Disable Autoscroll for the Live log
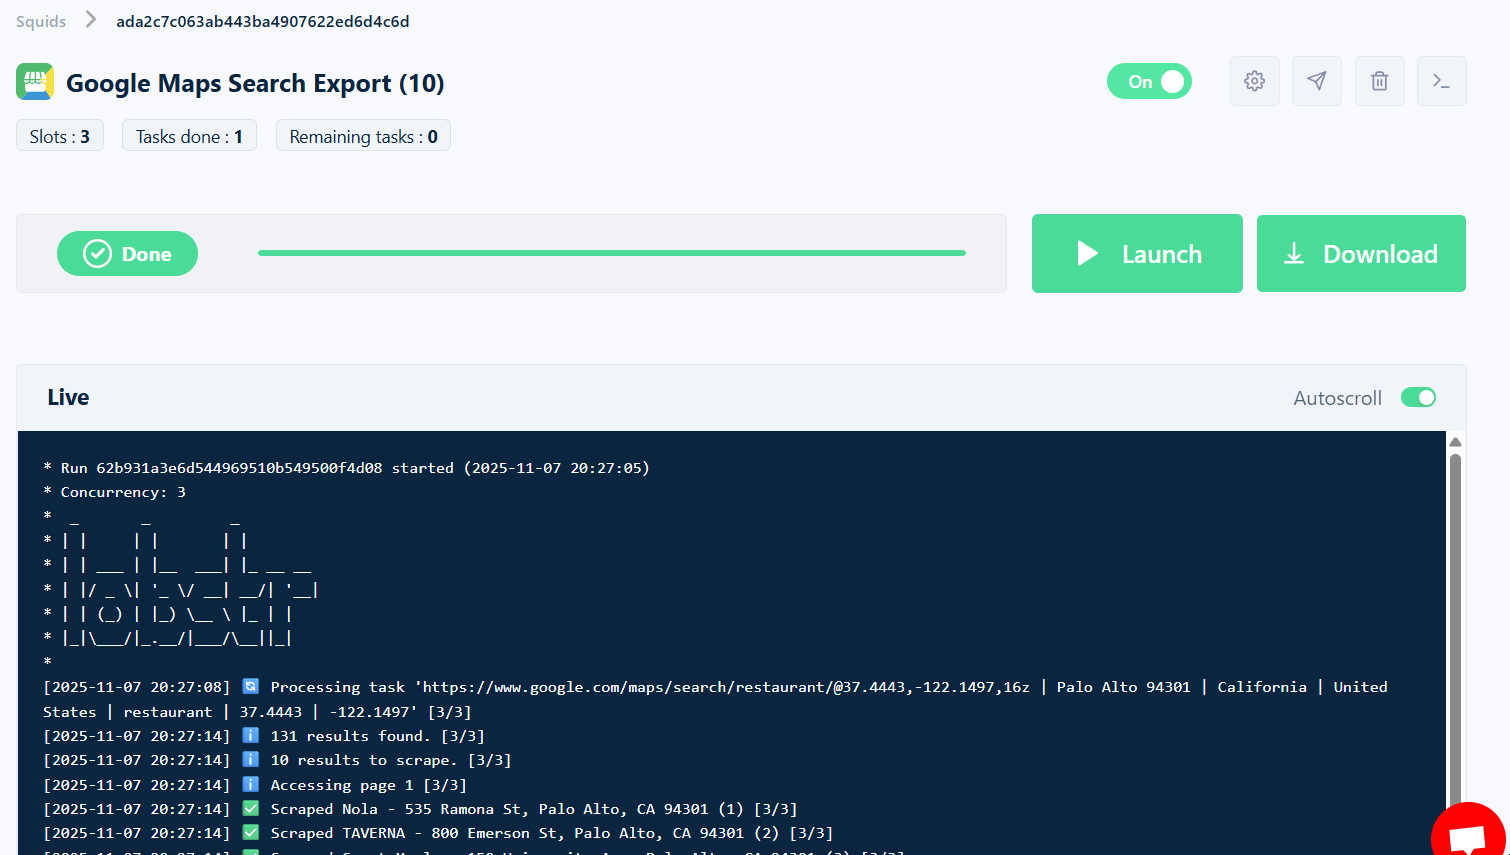The width and height of the screenshot is (1510, 855). tap(1417, 397)
